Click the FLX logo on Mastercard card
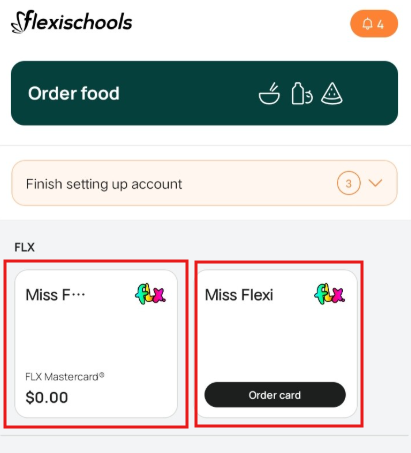 150,294
